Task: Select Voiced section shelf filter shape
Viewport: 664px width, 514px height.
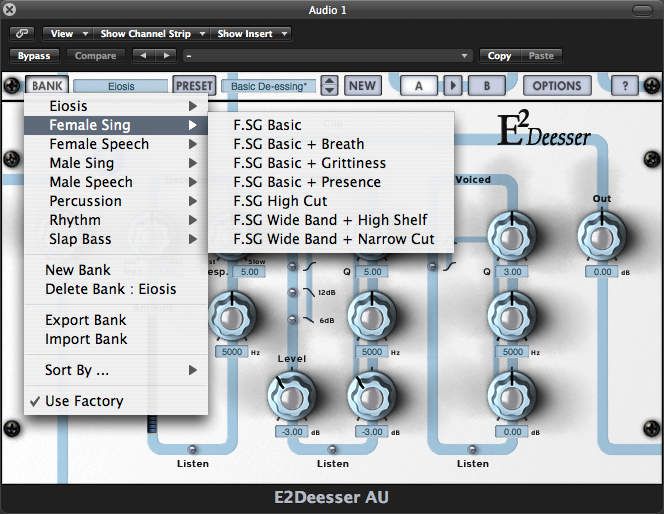Action: pyautogui.click(x=449, y=266)
